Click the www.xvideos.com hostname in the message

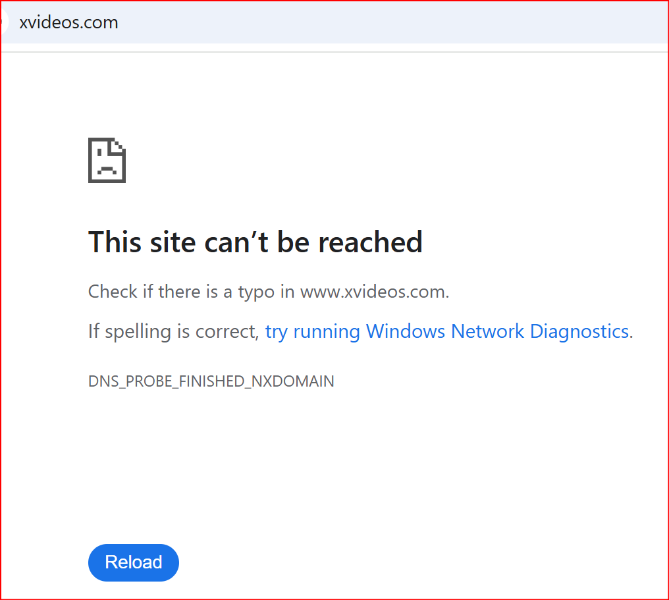373,292
